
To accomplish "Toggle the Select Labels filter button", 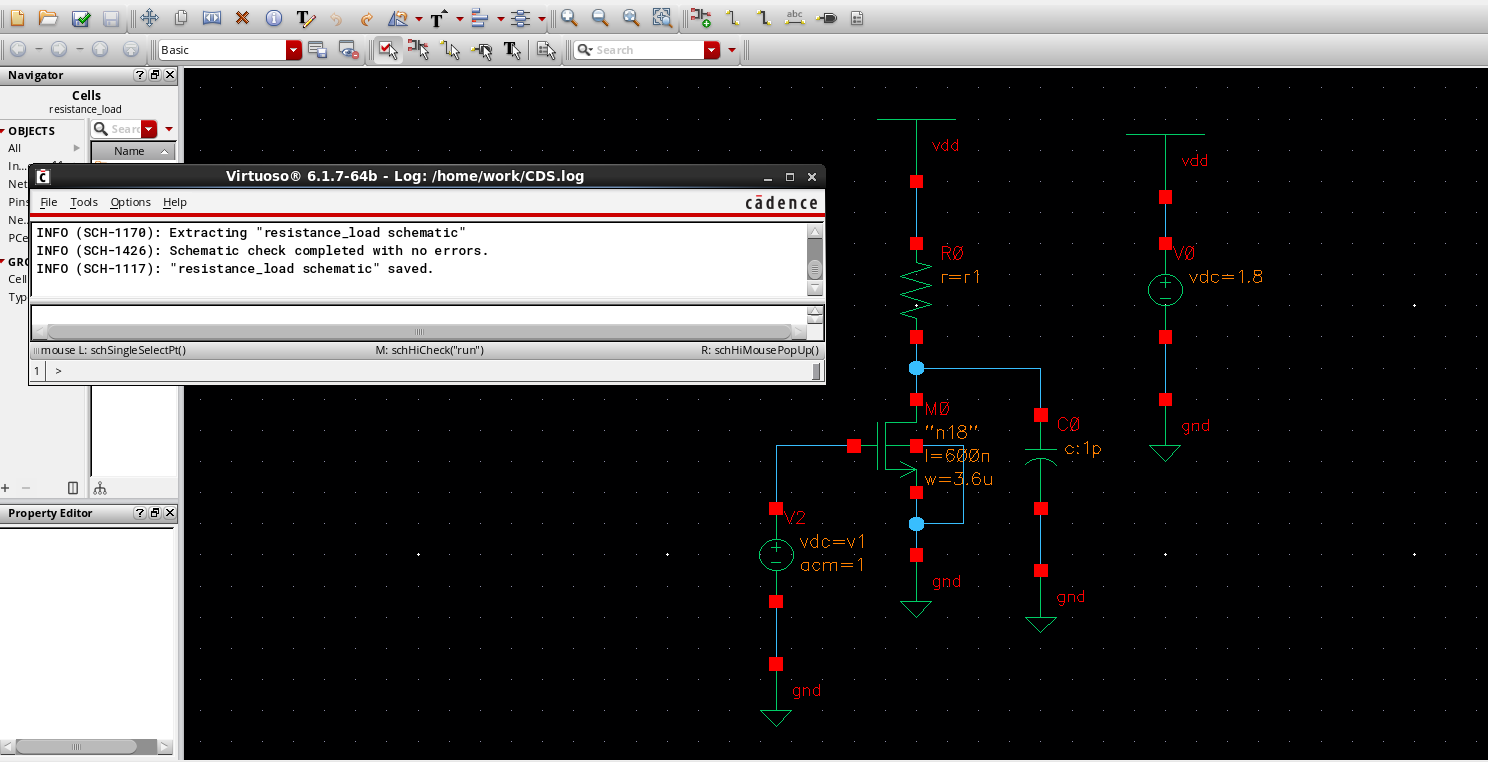I will pyautogui.click(x=512, y=50).
